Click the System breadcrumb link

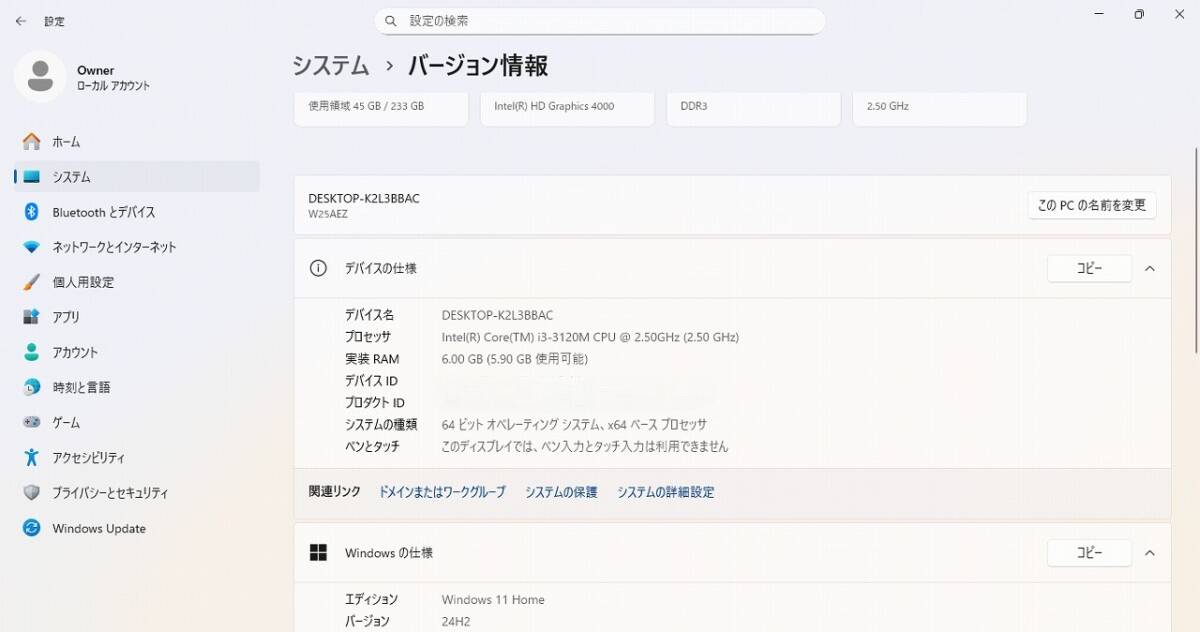(331, 66)
